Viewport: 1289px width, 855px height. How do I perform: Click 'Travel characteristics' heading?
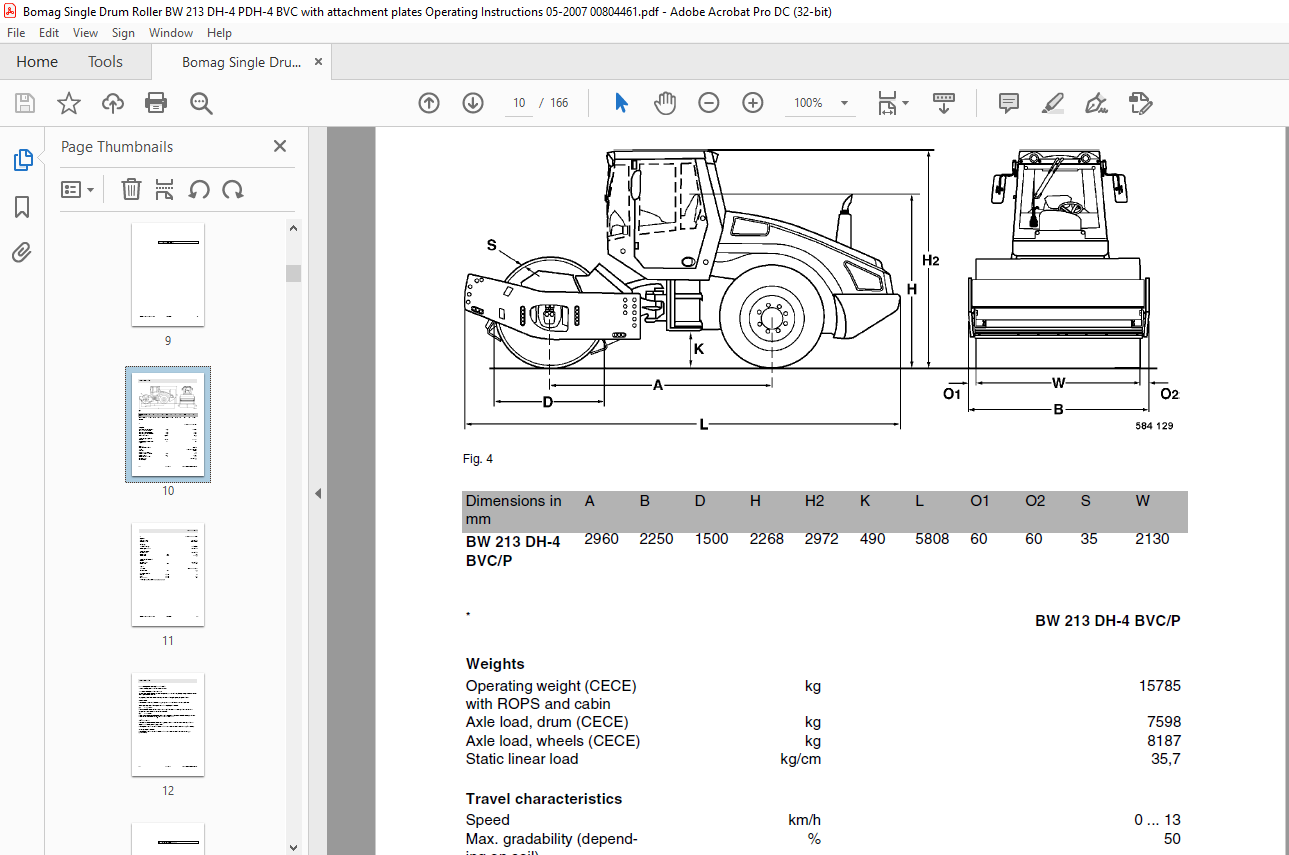(x=544, y=799)
